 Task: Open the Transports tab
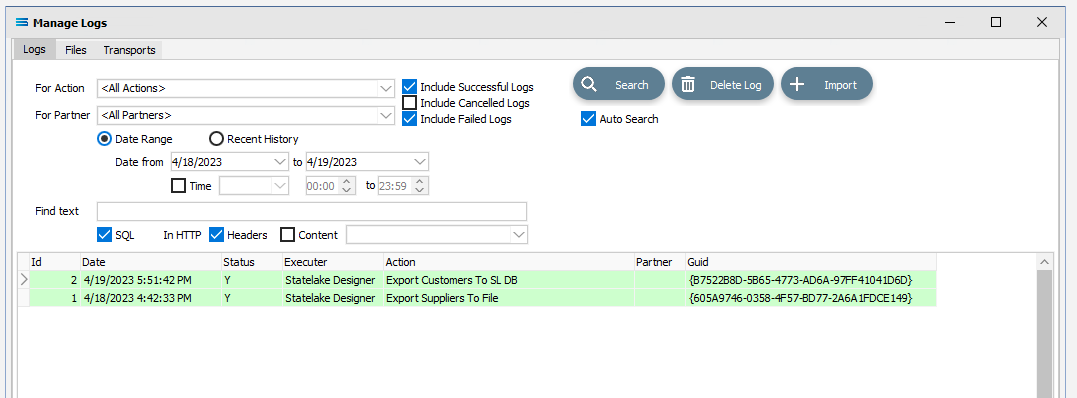[129, 50]
